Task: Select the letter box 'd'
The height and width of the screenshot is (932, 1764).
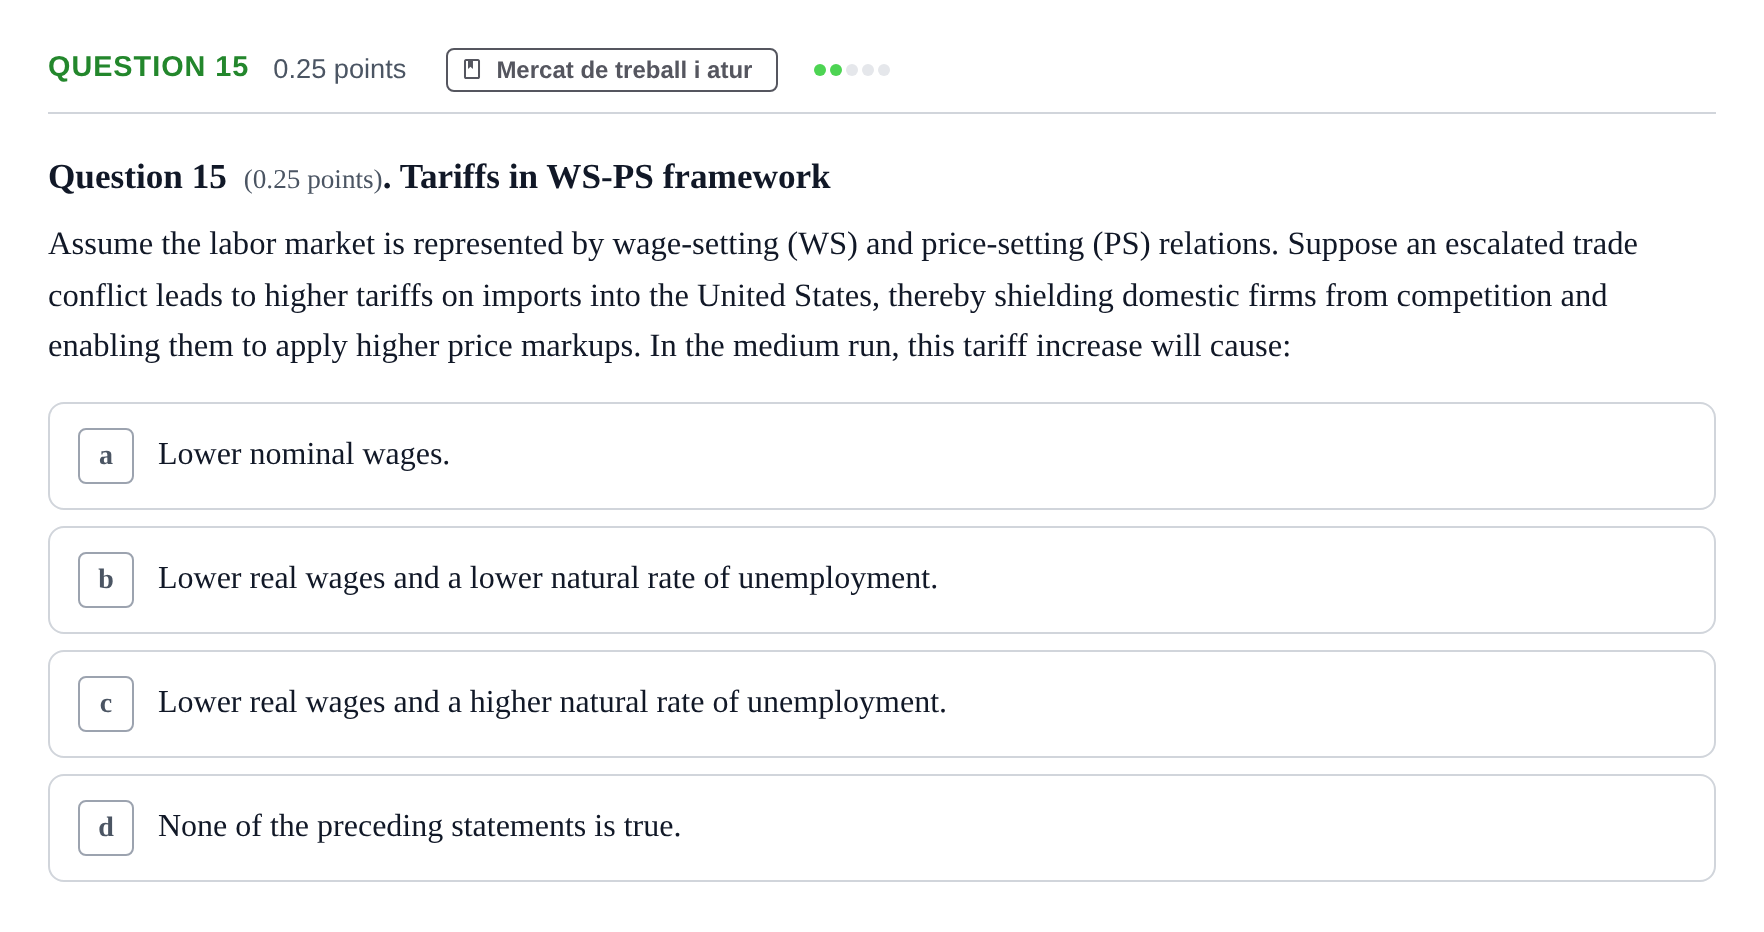Action: [106, 828]
